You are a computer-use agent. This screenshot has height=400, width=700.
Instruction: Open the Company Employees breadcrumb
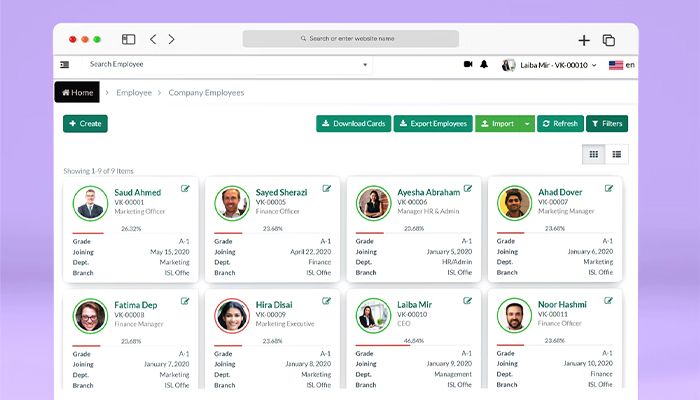[x=206, y=92]
